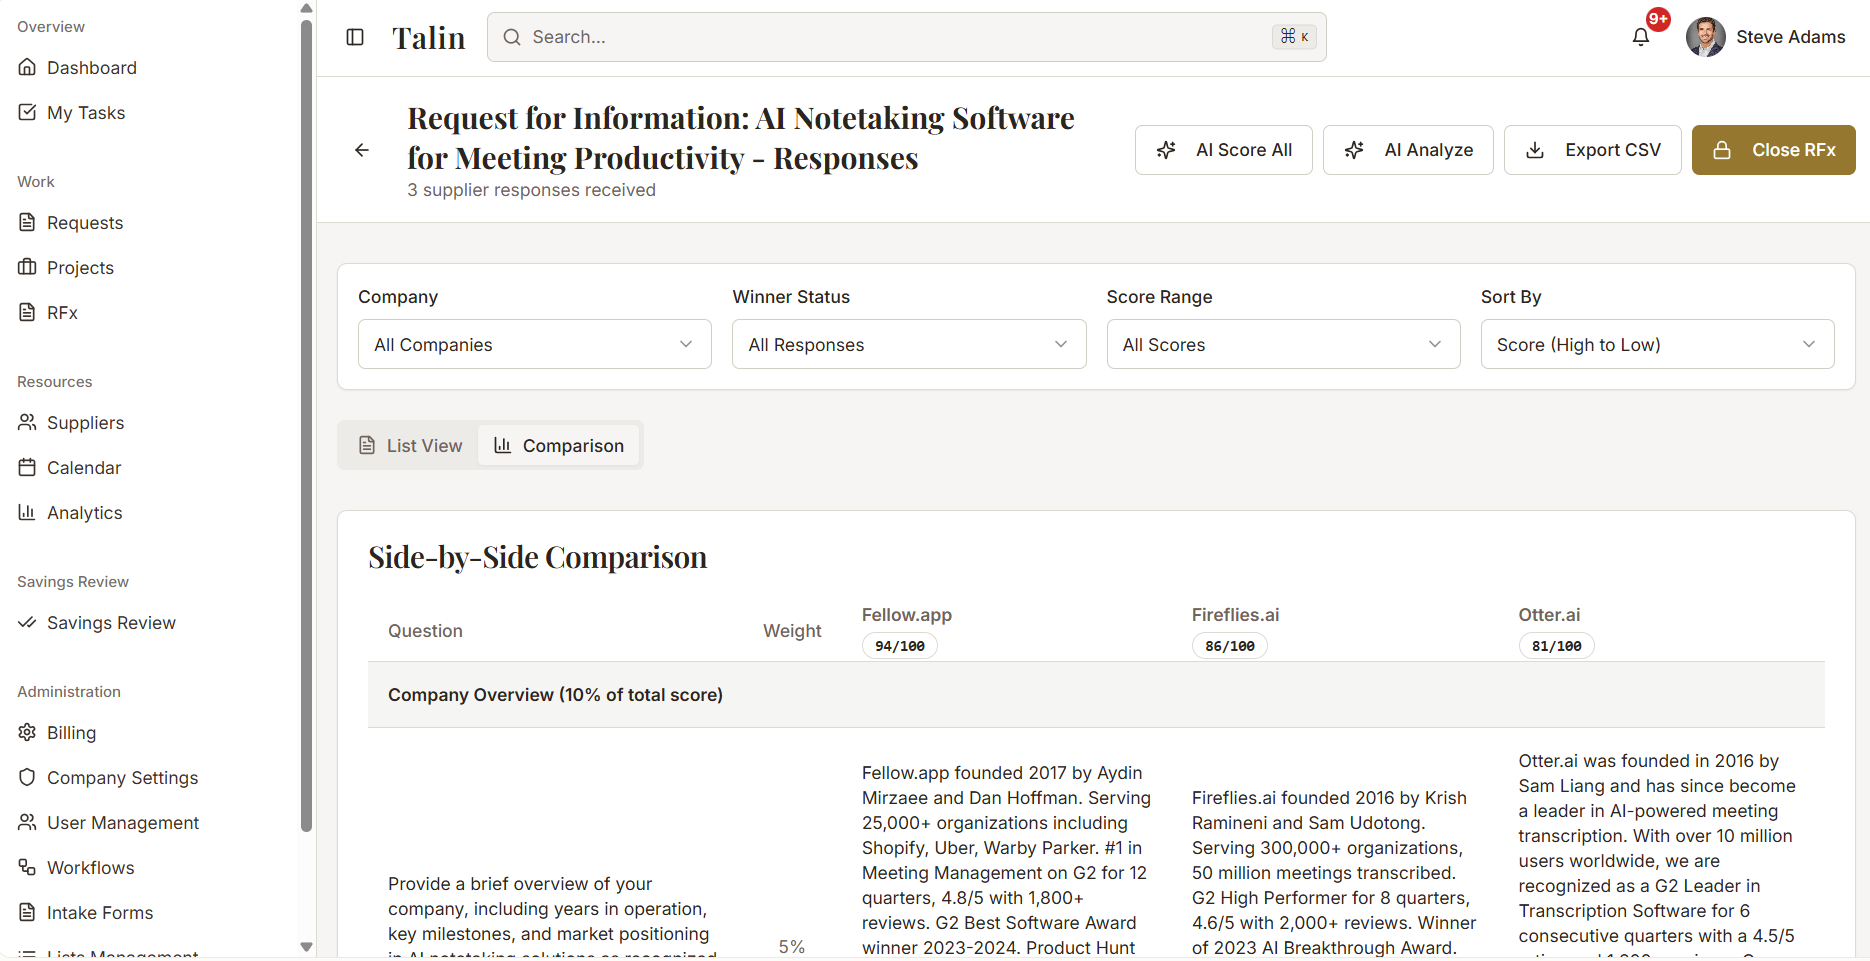Click the Workflows icon in sidebar

27,867
